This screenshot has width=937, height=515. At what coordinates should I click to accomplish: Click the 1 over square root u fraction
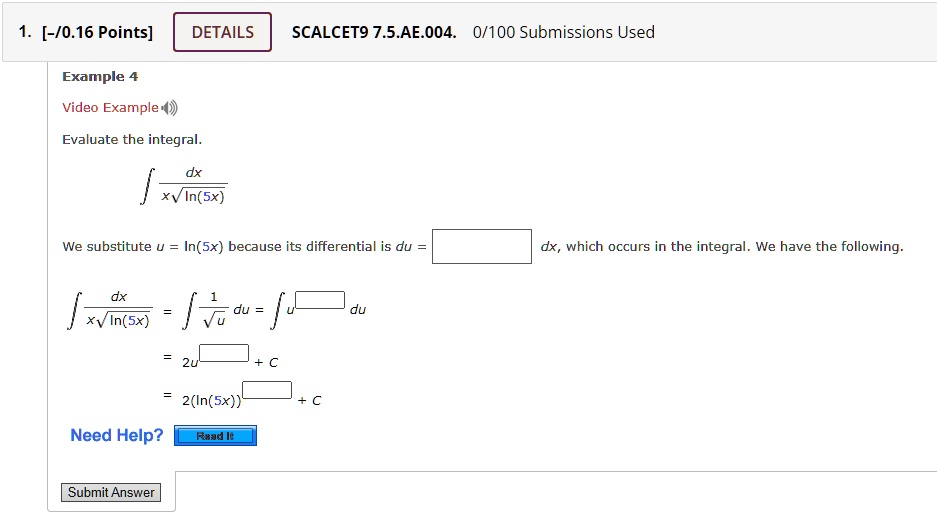215,309
